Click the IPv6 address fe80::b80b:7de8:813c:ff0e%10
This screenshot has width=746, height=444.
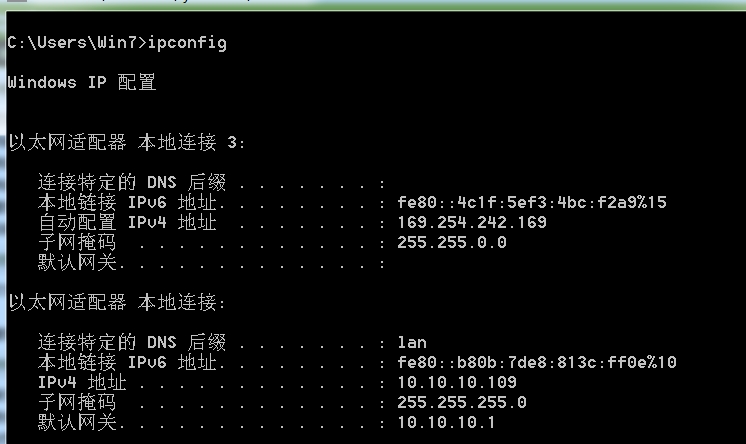tap(536, 362)
